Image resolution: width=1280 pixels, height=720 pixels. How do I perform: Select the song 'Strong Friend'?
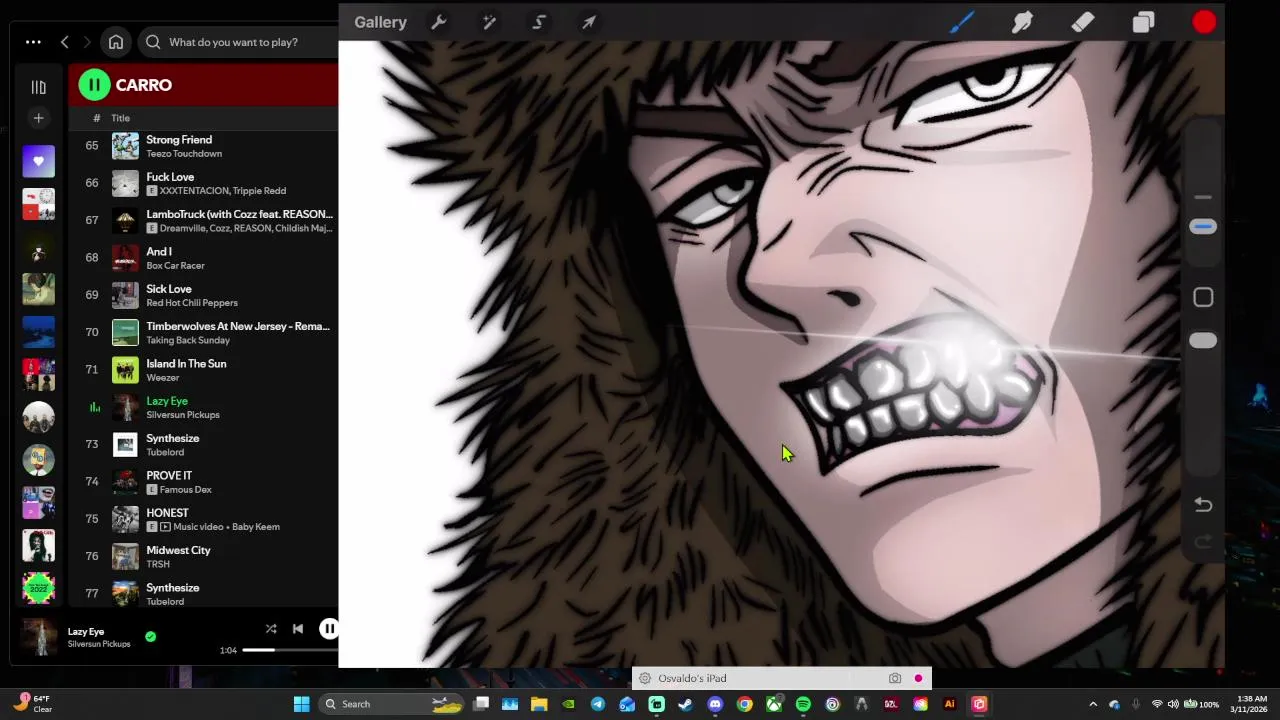(x=178, y=140)
